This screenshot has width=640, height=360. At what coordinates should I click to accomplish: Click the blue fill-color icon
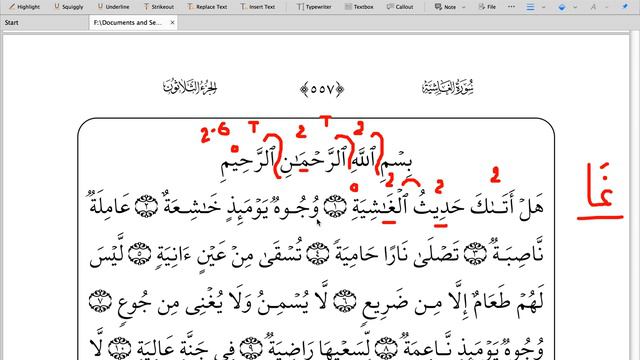pyautogui.click(x=562, y=7)
